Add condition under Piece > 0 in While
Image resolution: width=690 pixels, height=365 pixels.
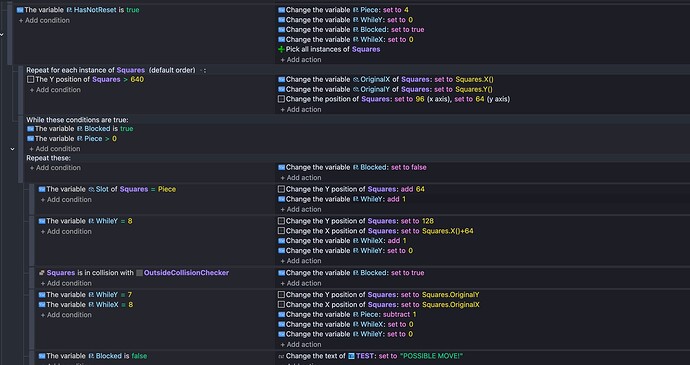coord(55,149)
